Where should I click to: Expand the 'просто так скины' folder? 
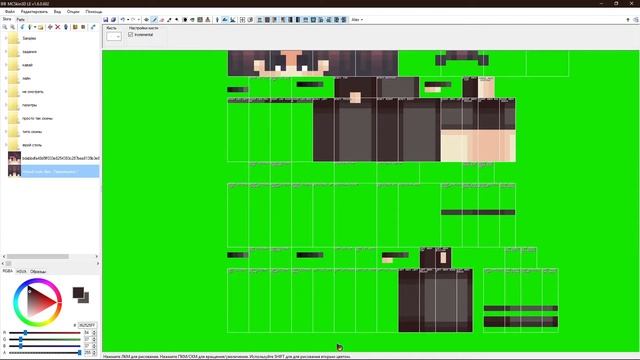click(6, 118)
